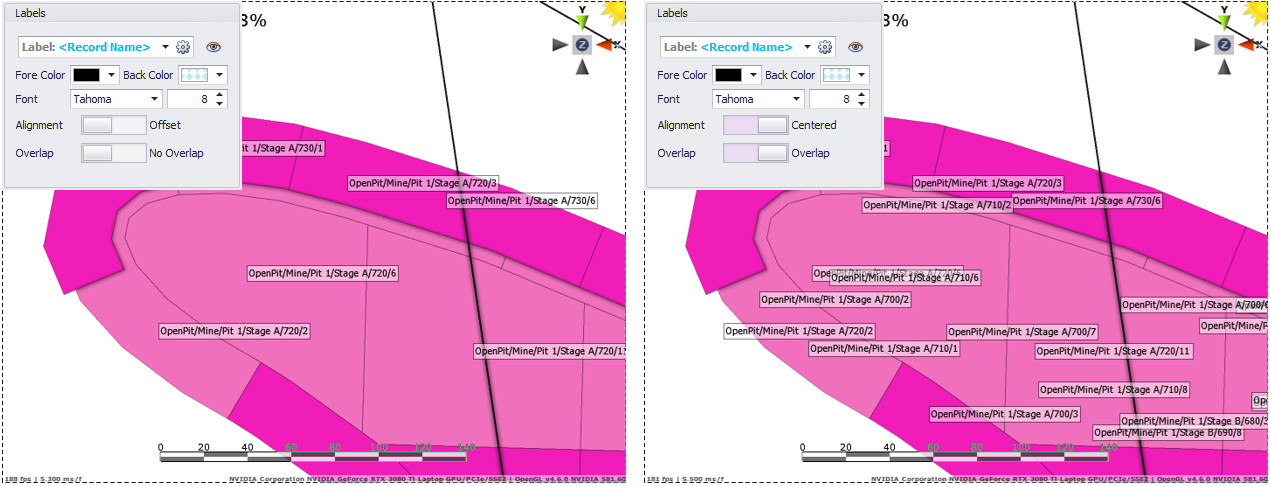Image resolution: width=1270 pixels, height=486 pixels.
Task: Click red X axis arrow in right viewport
Action: tap(1247, 44)
